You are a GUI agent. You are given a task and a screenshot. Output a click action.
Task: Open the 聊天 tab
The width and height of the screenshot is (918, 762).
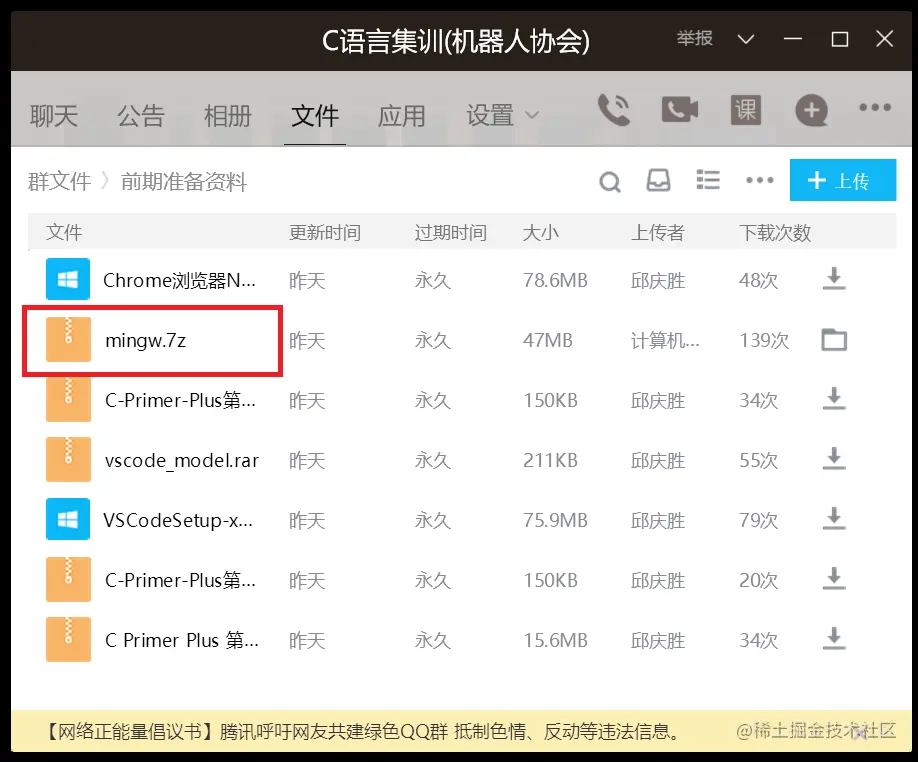click(54, 115)
